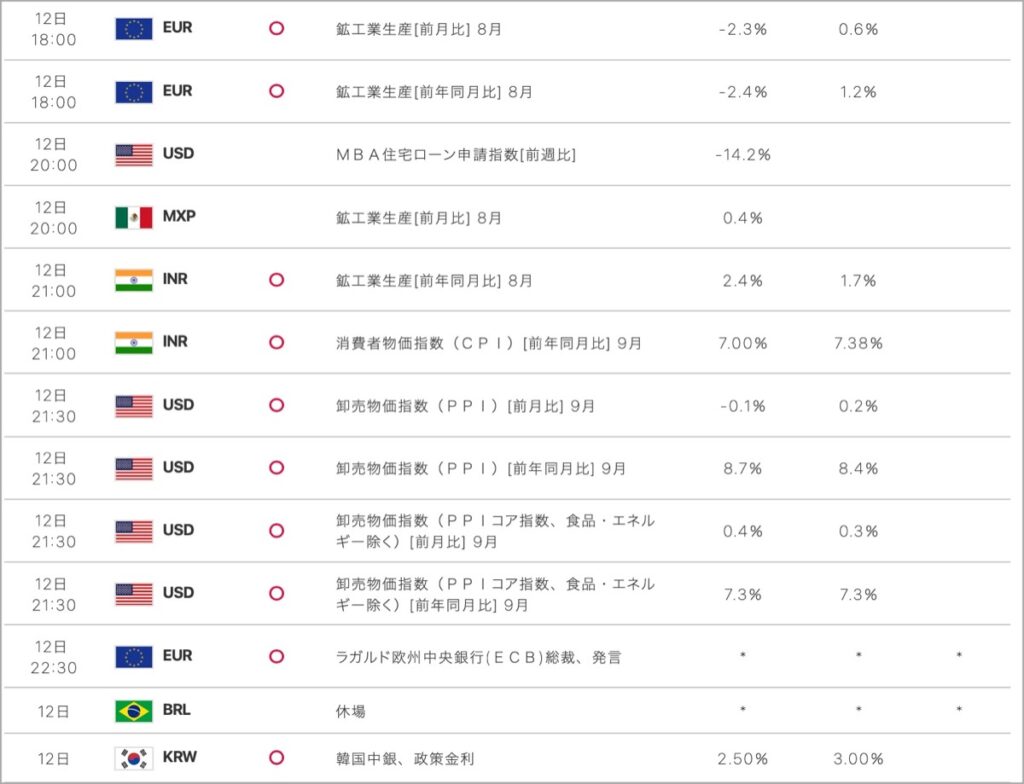Screen dimensions: 1024x784
Task: Open the 消費者物価指数(CPI) 9月 event
Action: 489,343
